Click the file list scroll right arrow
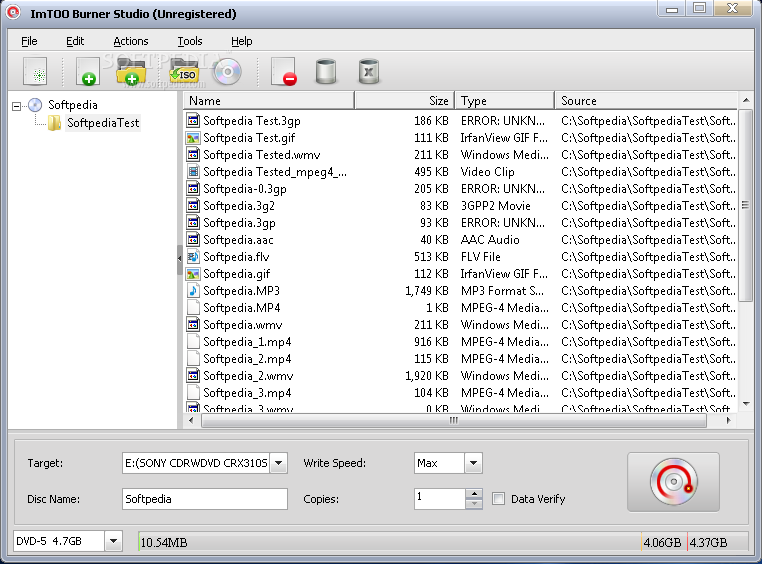 coord(728,421)
